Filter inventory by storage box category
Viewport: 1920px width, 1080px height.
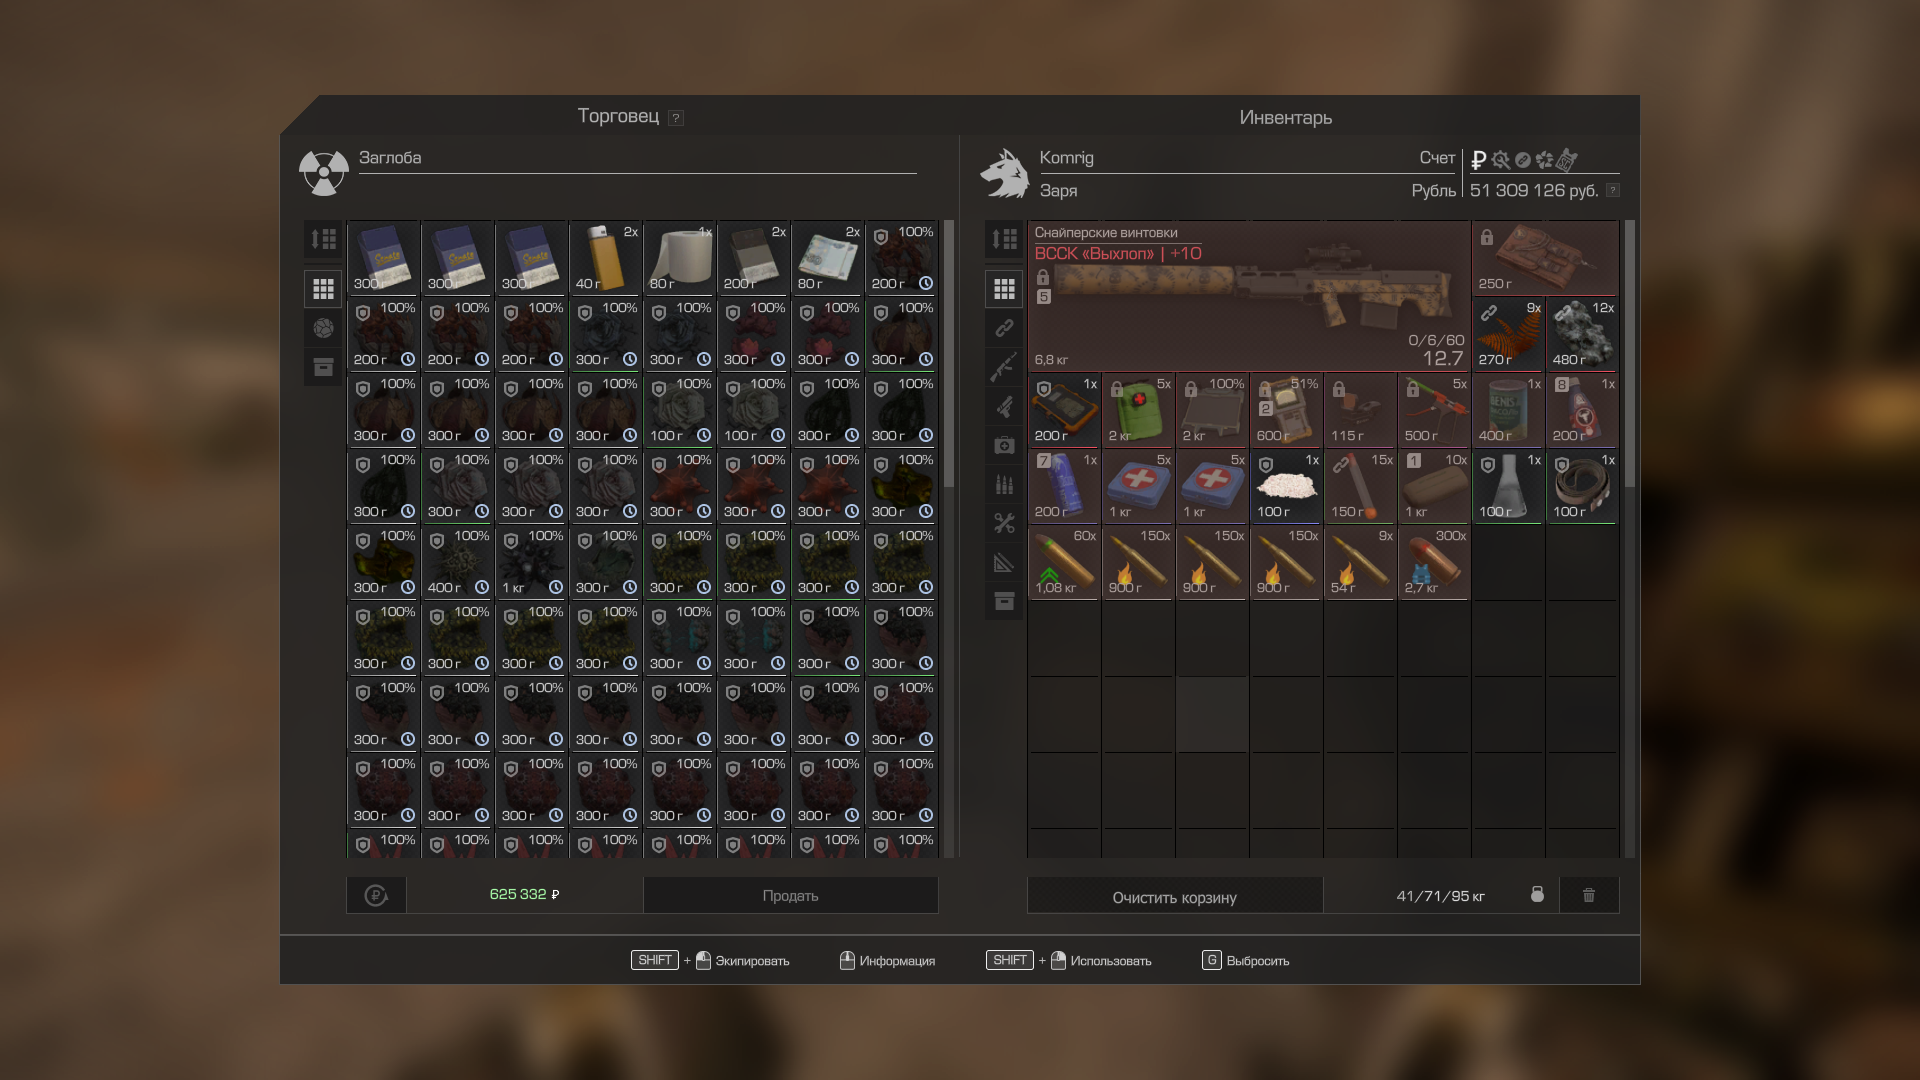(1004, 601)
